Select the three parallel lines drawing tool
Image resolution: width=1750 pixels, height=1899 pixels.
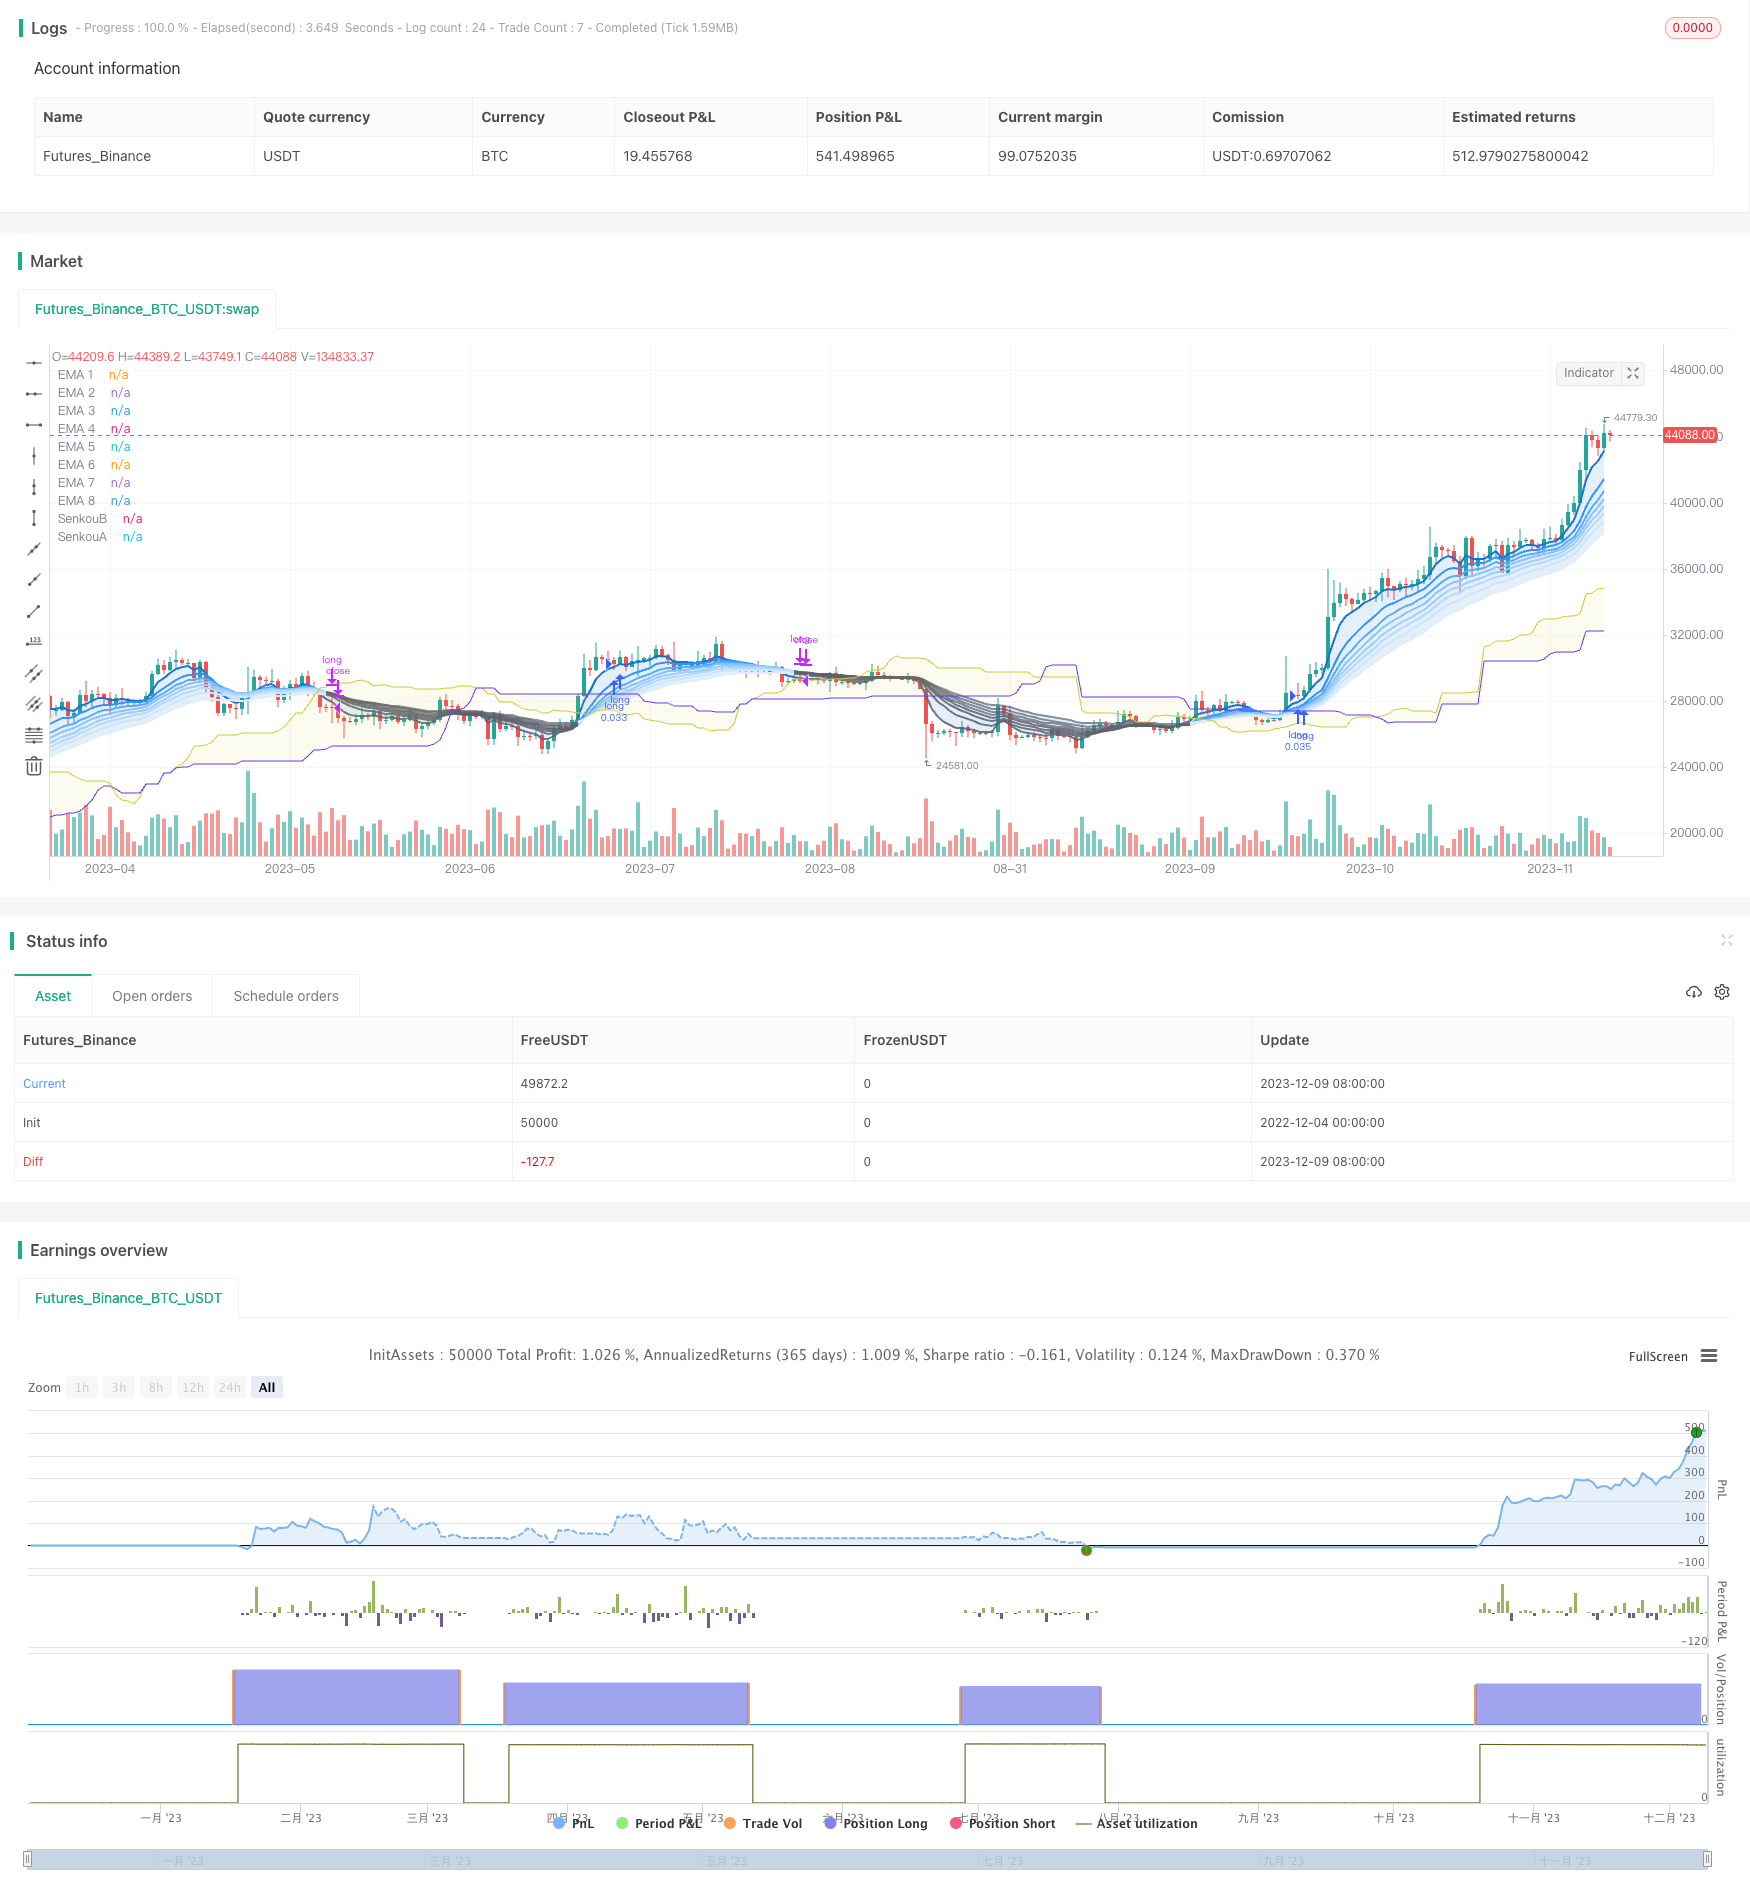coord(34,704)
